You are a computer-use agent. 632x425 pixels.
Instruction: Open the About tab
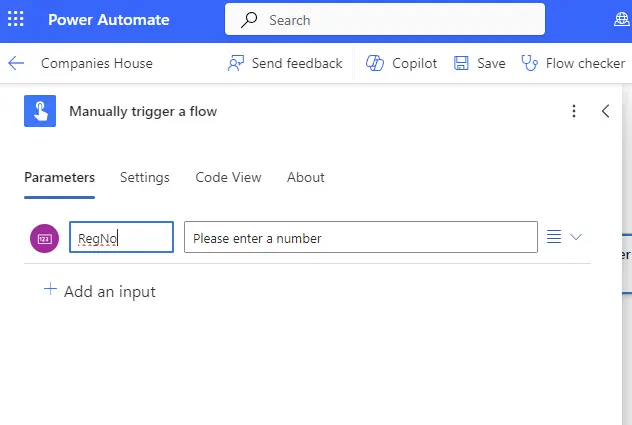(x=306, y=177)
